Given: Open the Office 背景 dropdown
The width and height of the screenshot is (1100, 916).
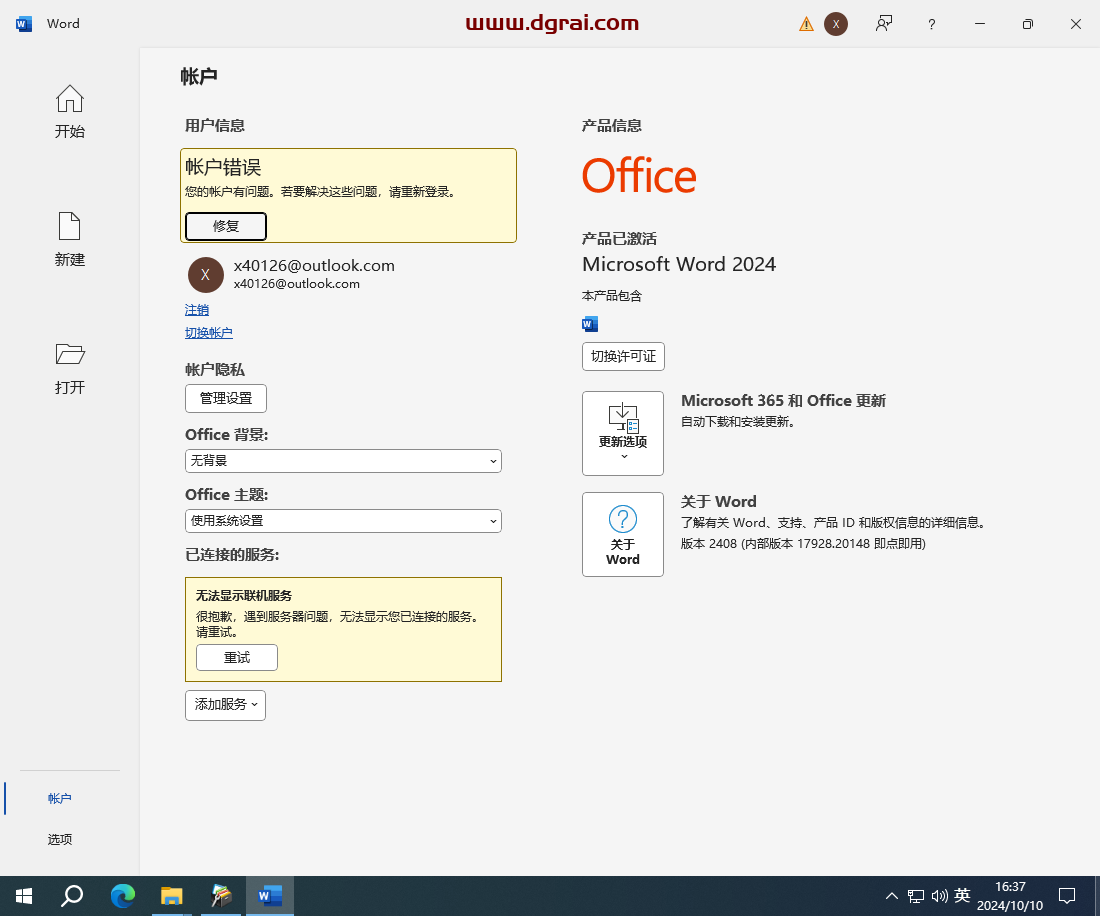Looking at the screenshot, I should pyautogui.click(x=343, y=461).
